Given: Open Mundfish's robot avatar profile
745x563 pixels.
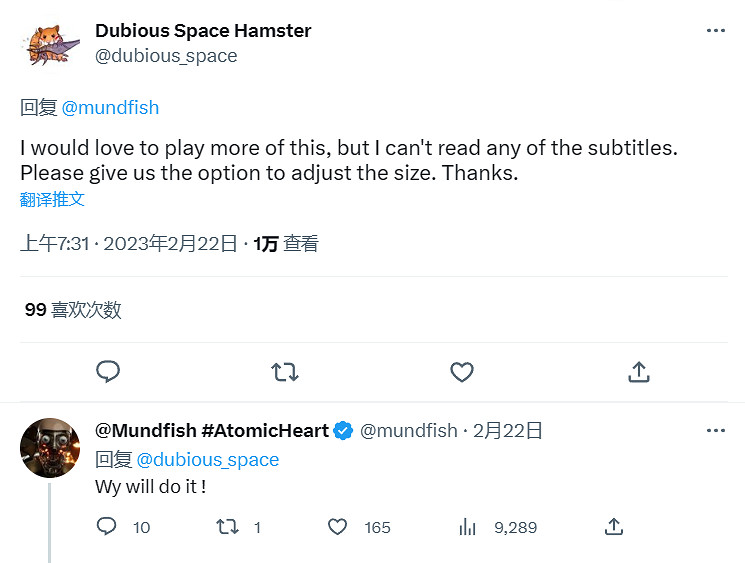Looking at the screenshot, I should coord(50,447).
